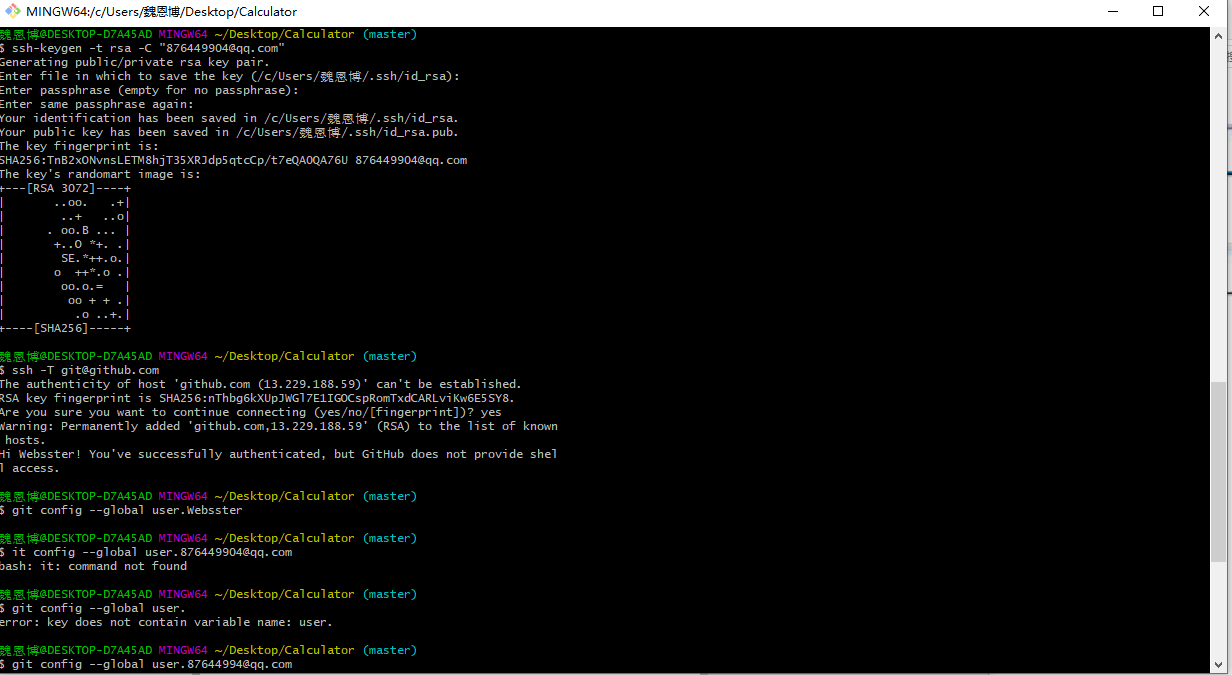This screenshot has width=1232, height=675.
Task: Click the 'RSA key fingerprint is SHA256' line
Action: pyautogui.click(x=258, y=398)
